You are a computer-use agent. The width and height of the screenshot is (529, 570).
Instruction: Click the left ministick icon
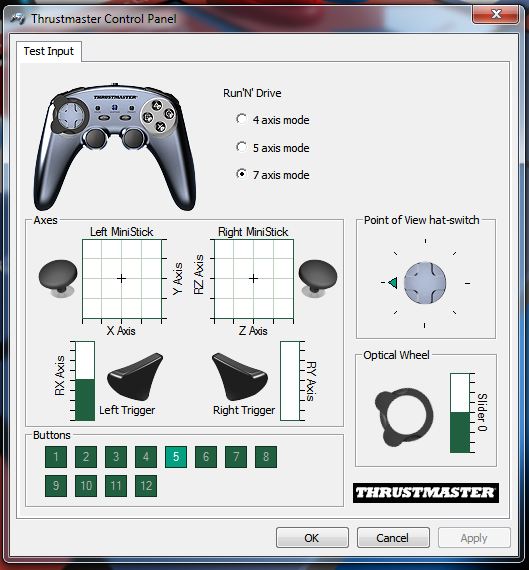point(58,278)
